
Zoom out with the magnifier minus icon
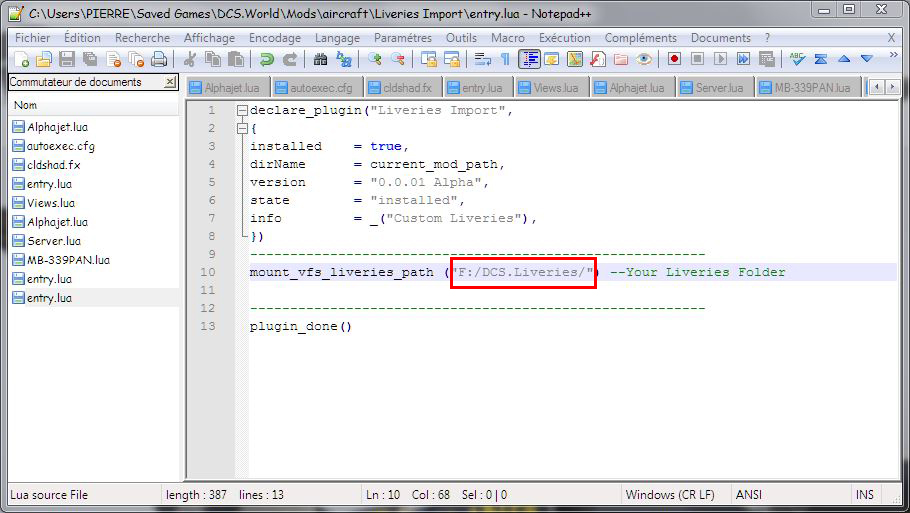398,59
